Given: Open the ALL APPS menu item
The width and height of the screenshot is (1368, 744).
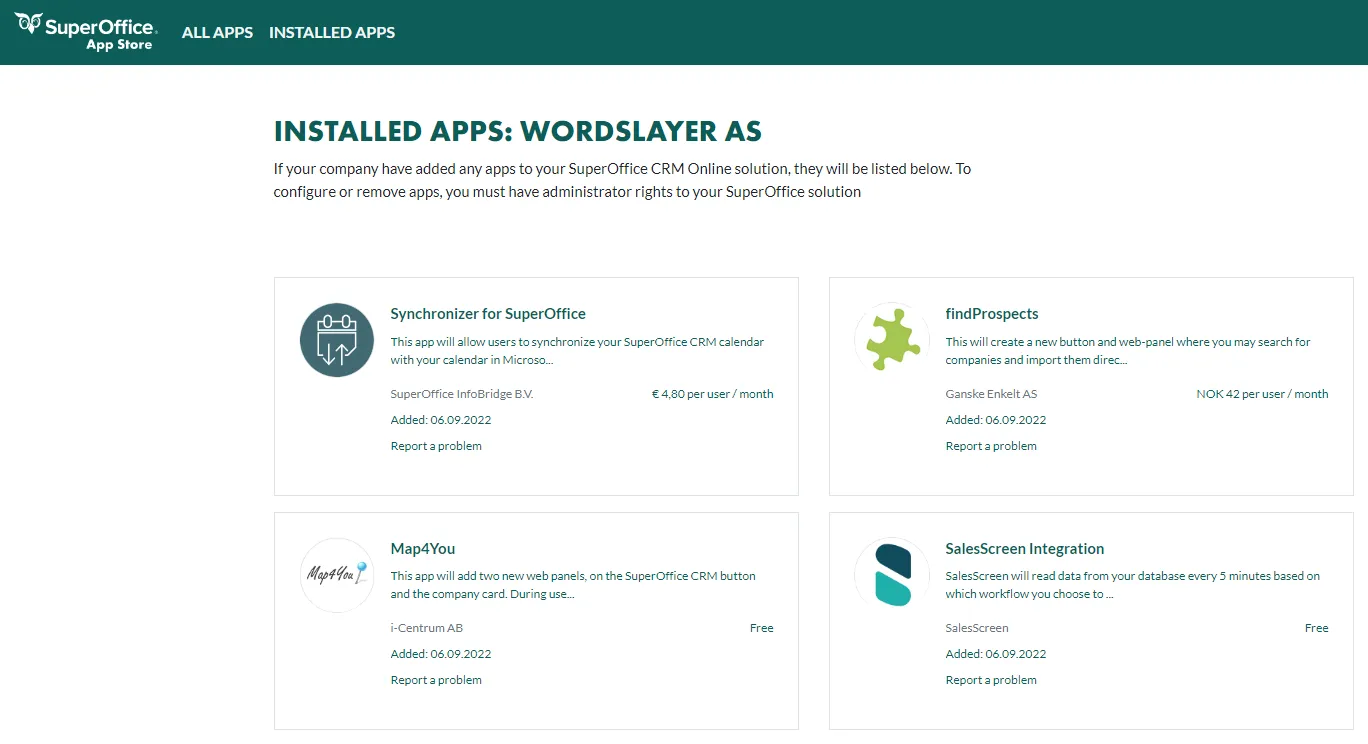Looking at the screenshot, I should (217, 33).
